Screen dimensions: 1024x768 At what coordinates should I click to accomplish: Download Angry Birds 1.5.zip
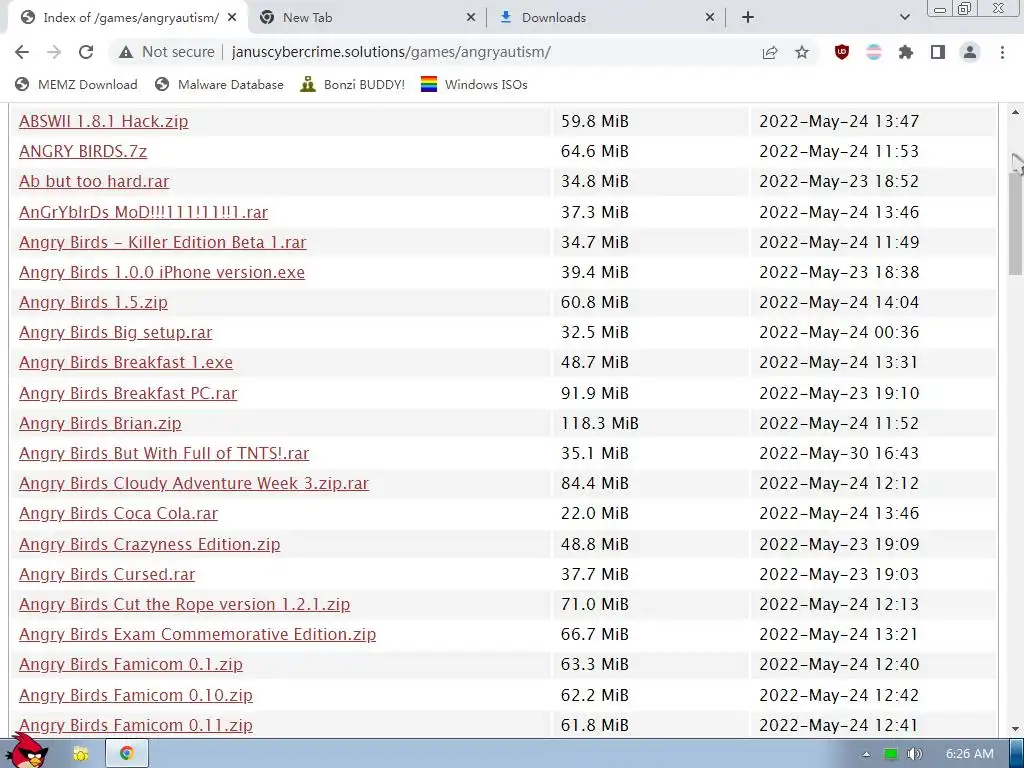(93, 302)
